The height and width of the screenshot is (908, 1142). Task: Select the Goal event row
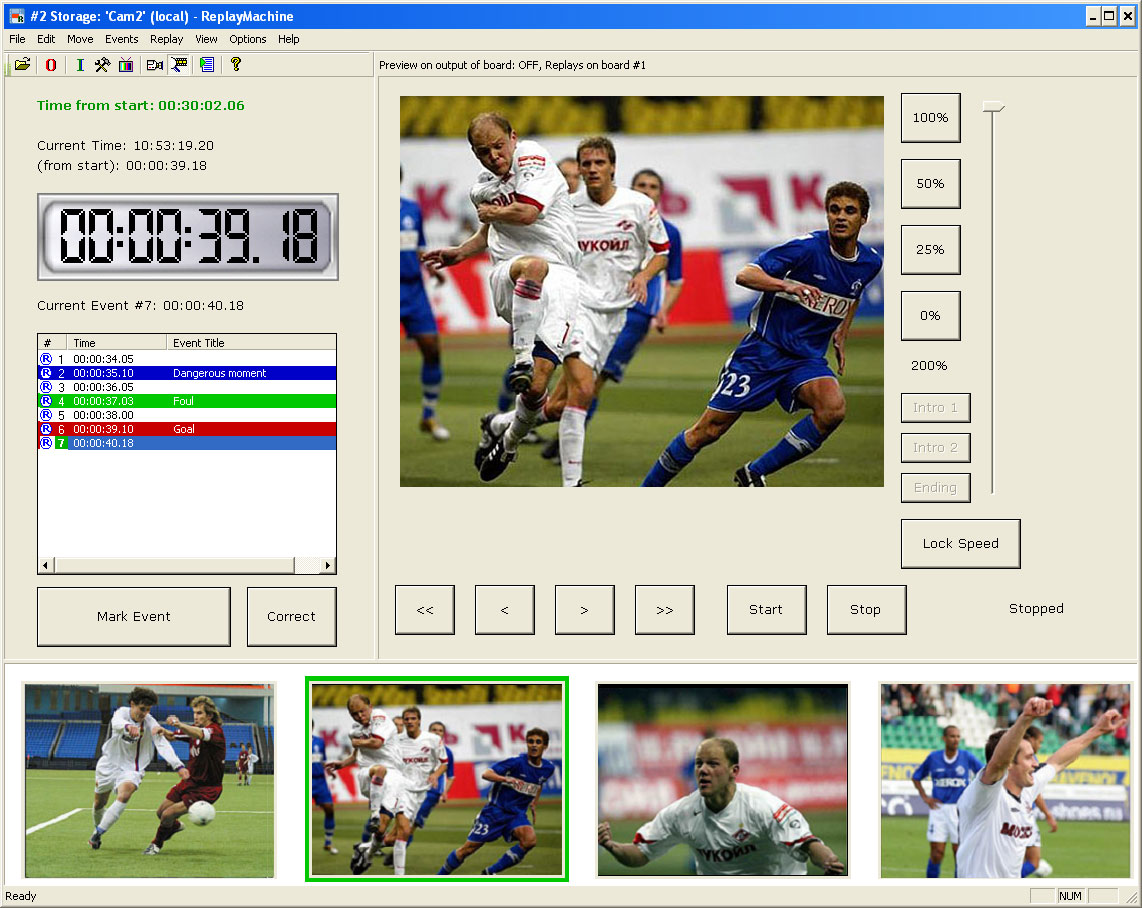coord(187,429)
